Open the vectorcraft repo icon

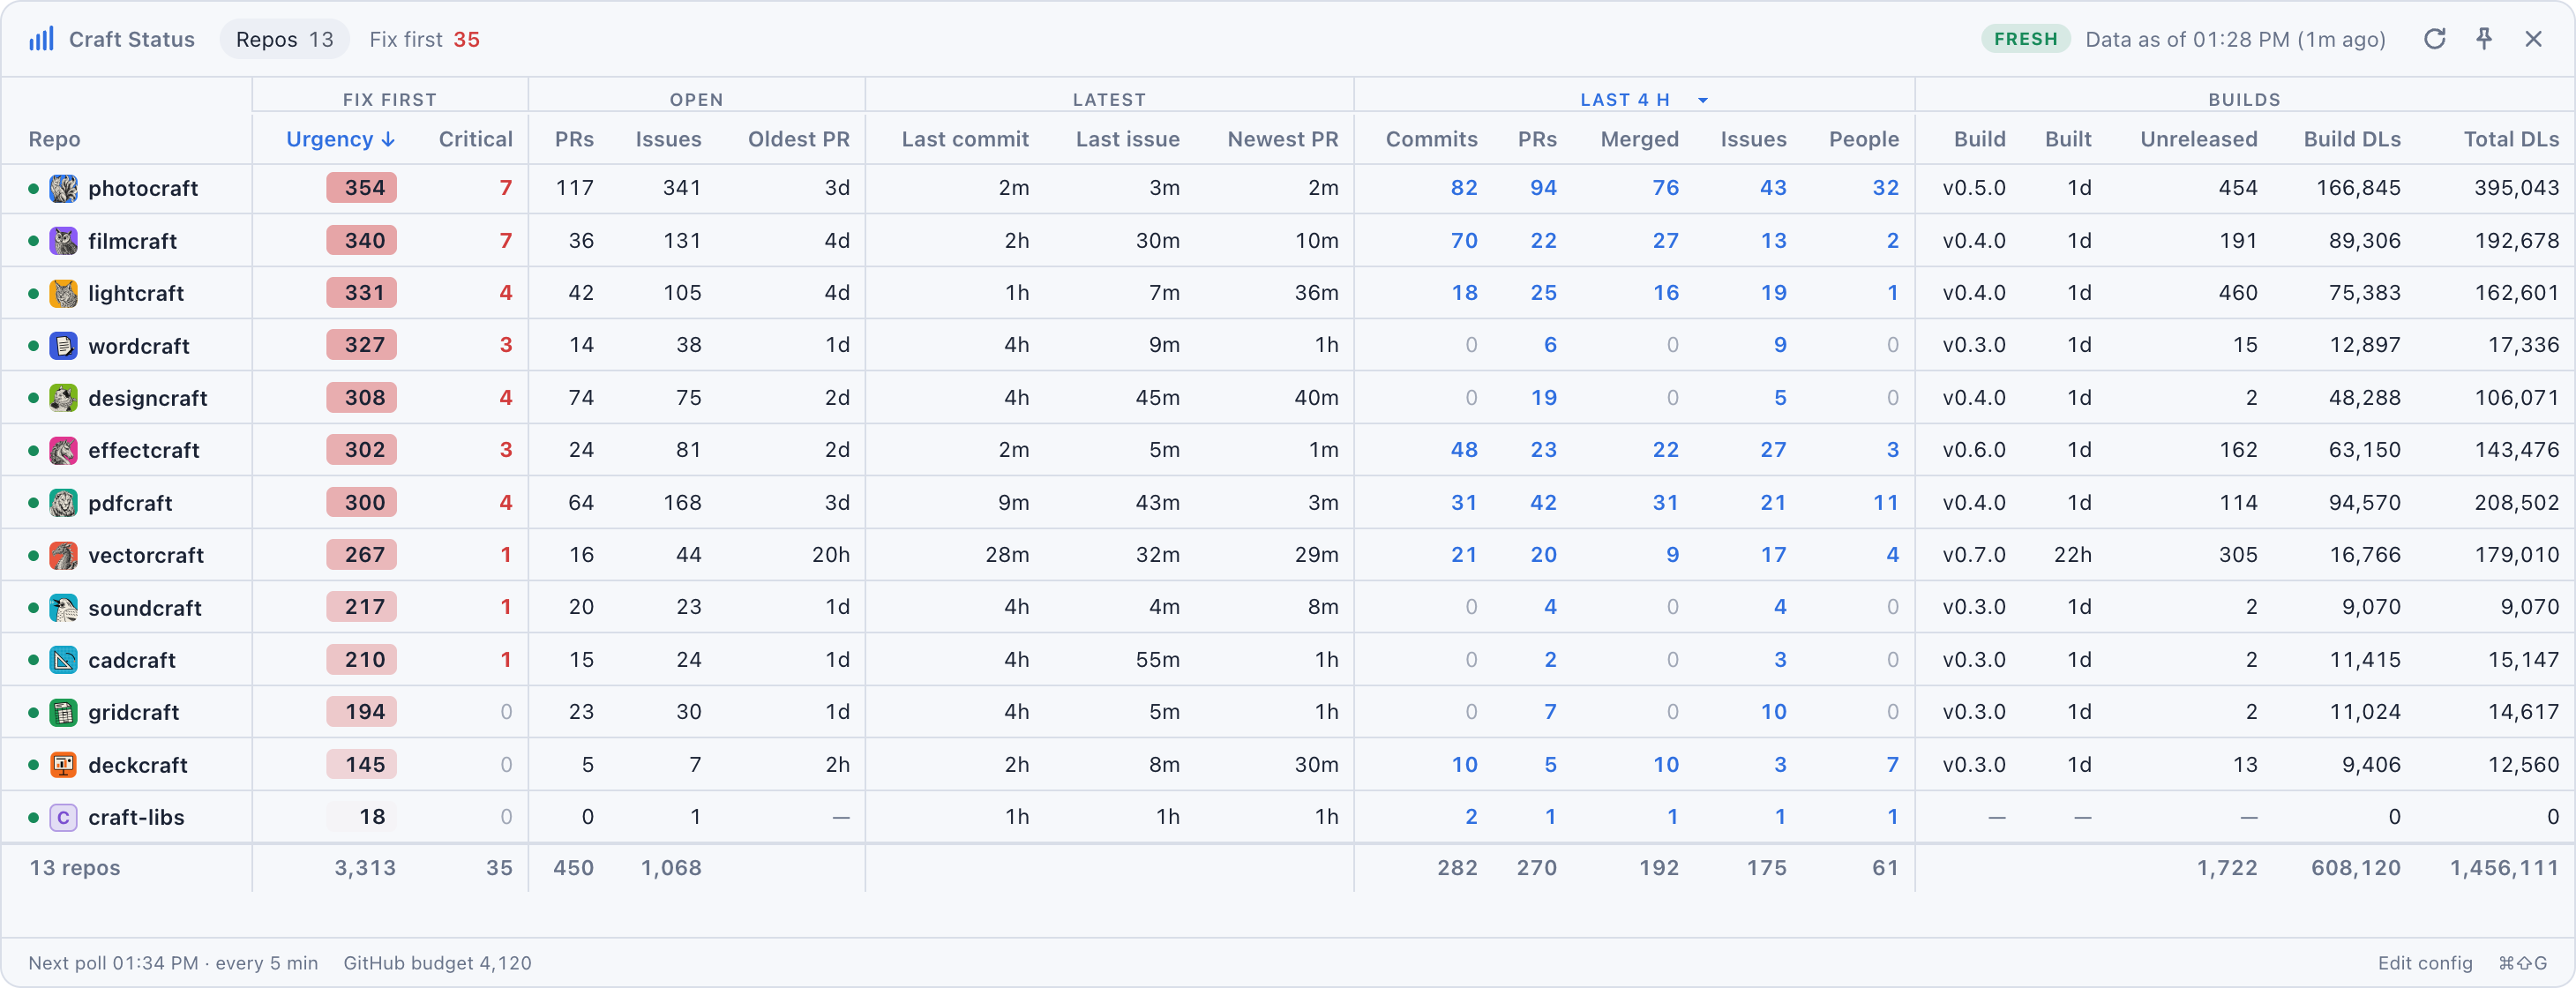click(x=64, y=555)
